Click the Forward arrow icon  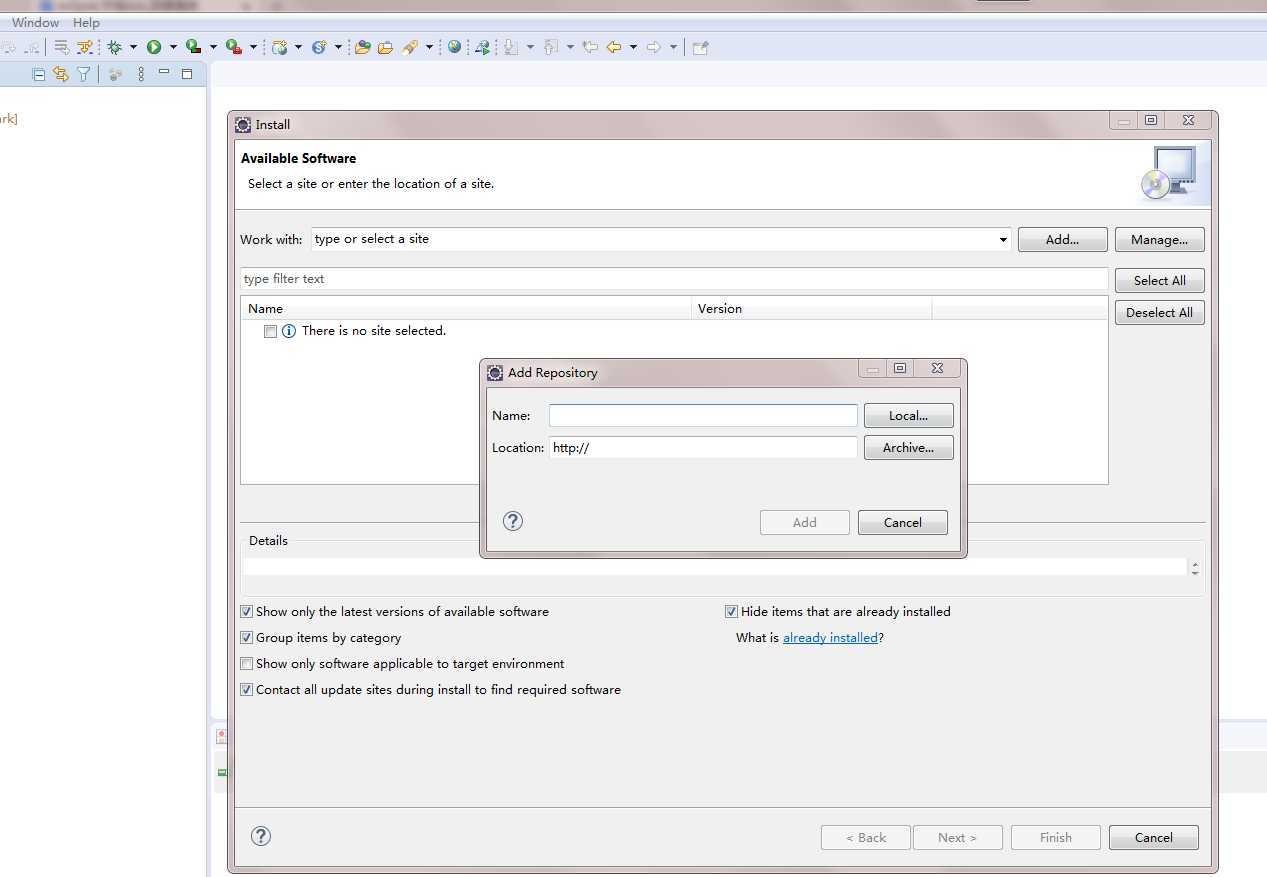click(x=654, y=47)
